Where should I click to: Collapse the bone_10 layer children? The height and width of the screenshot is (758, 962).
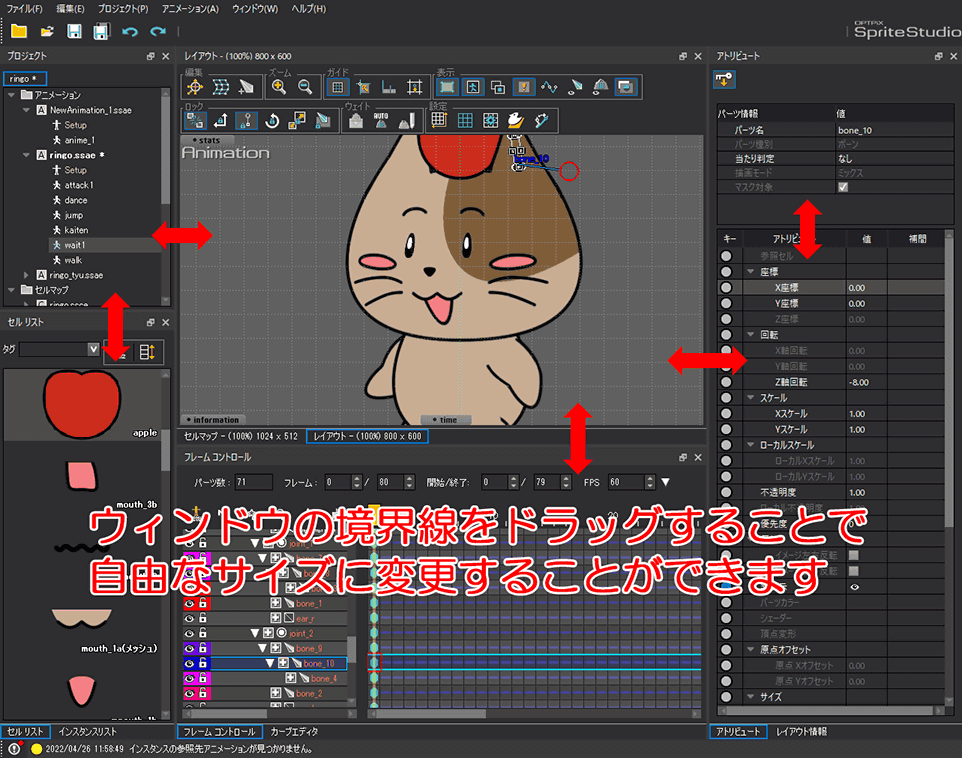pos(269,663)
